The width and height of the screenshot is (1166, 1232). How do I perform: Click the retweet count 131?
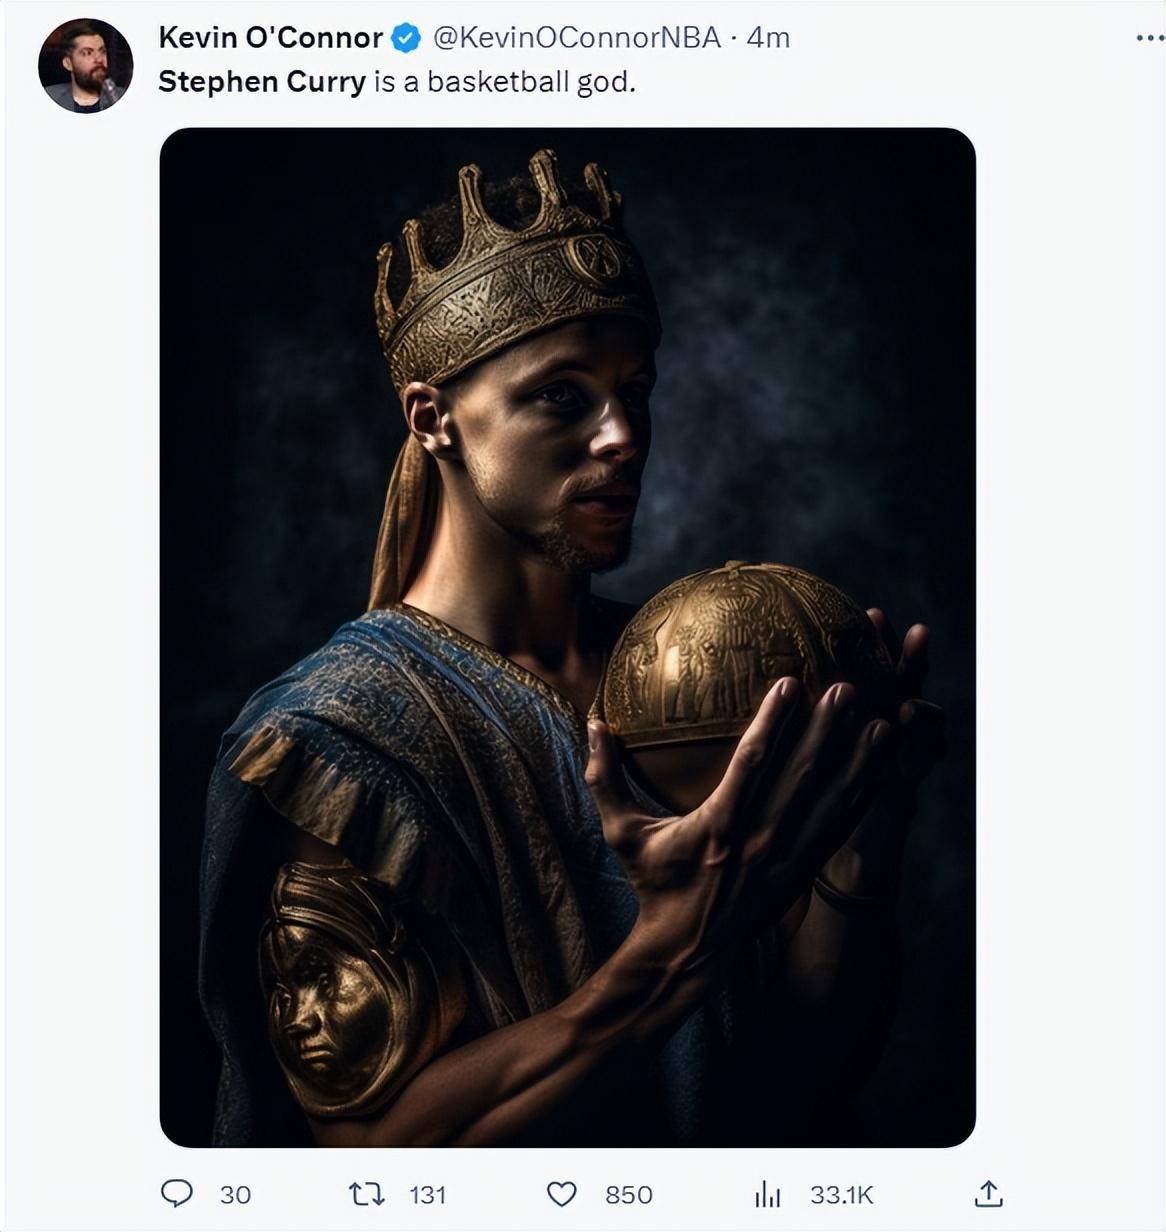pyautogui.click(x=427, y=1195)
